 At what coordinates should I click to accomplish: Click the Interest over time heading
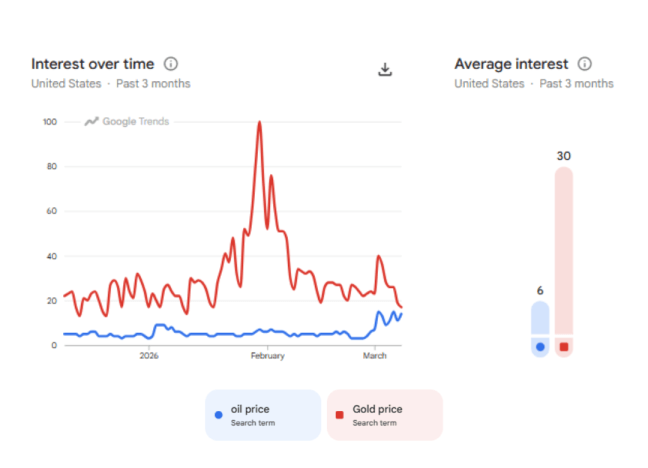(93, 64)
